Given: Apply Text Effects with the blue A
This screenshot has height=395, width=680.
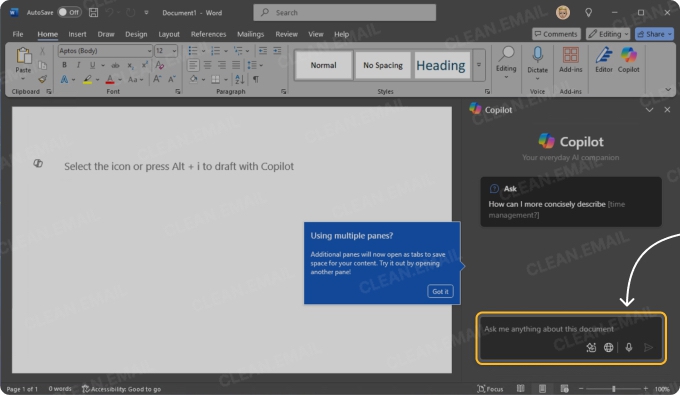Looking at the screenshot, I should 64,79.
